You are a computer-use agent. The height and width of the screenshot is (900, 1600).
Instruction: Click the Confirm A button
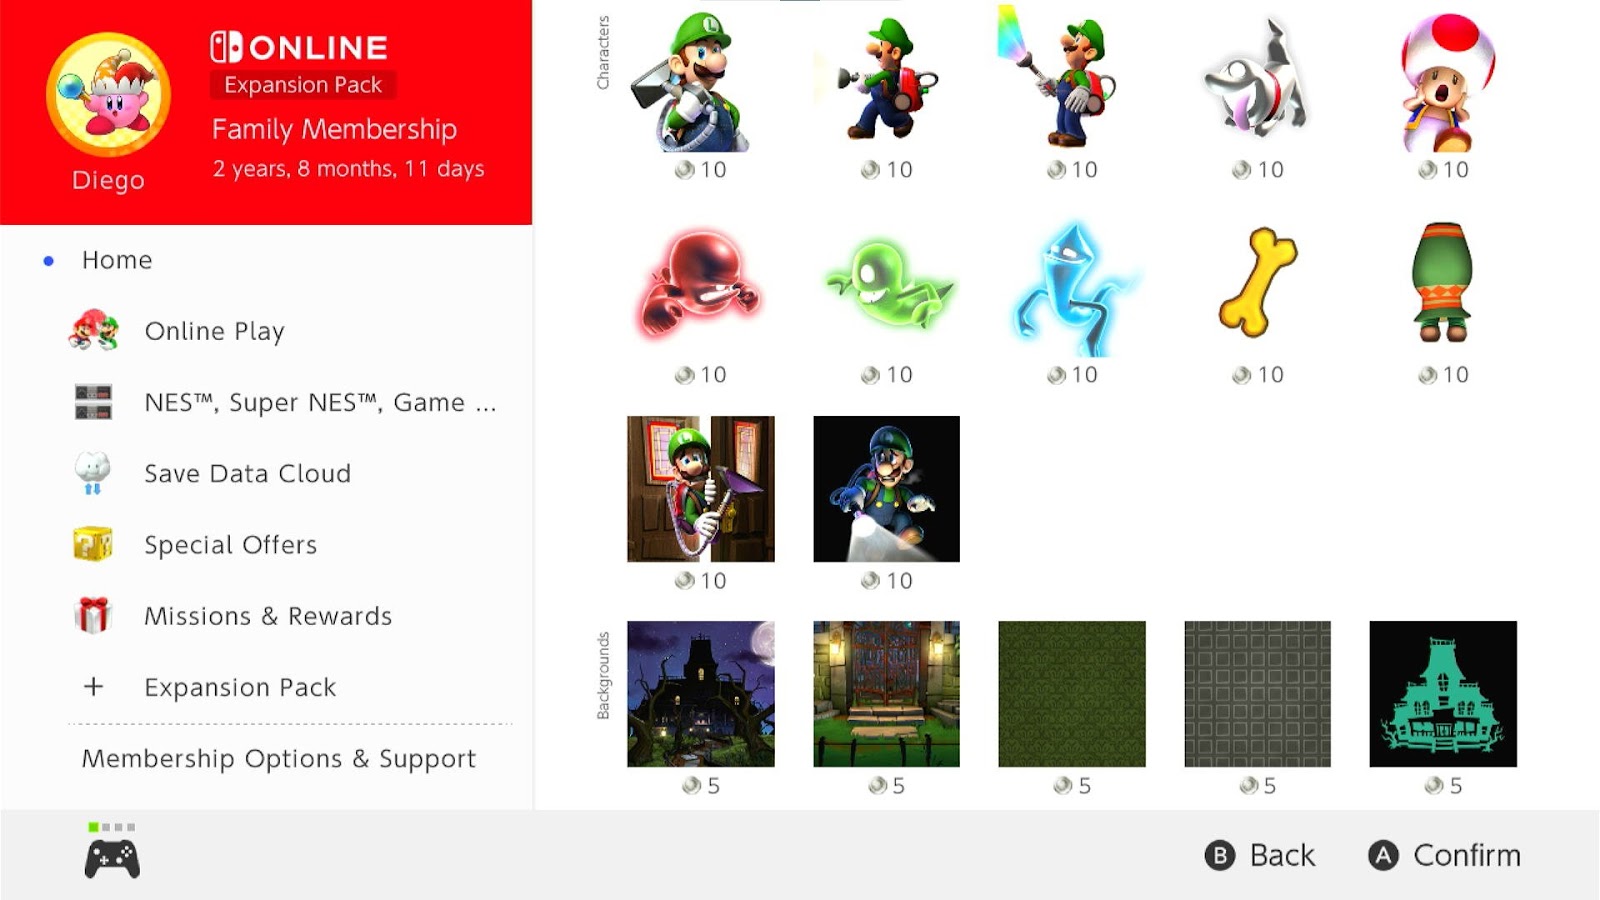tap(1444, 856)
